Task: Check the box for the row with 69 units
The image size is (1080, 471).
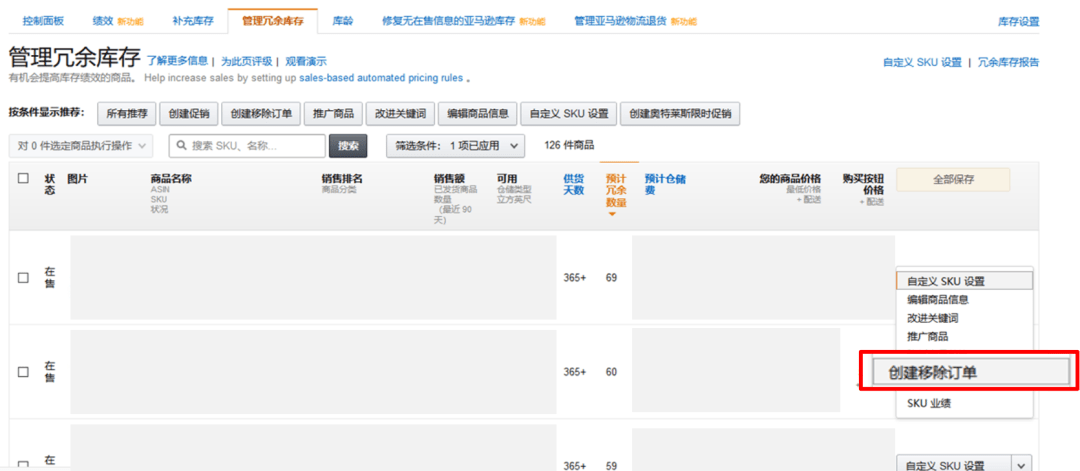Action: point(23,278)
